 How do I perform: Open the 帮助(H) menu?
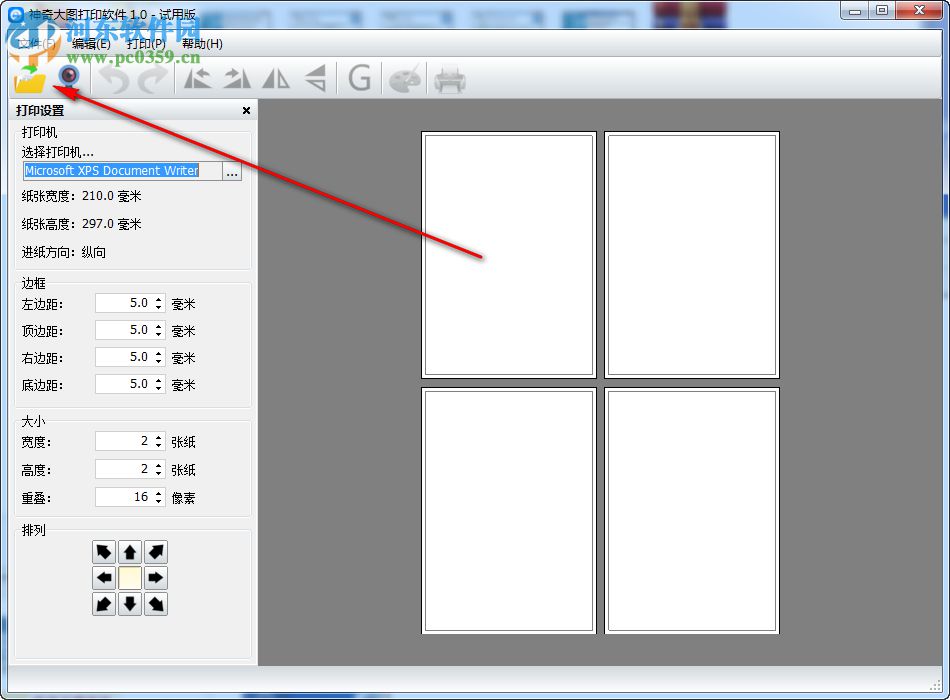tap(202, 44)
